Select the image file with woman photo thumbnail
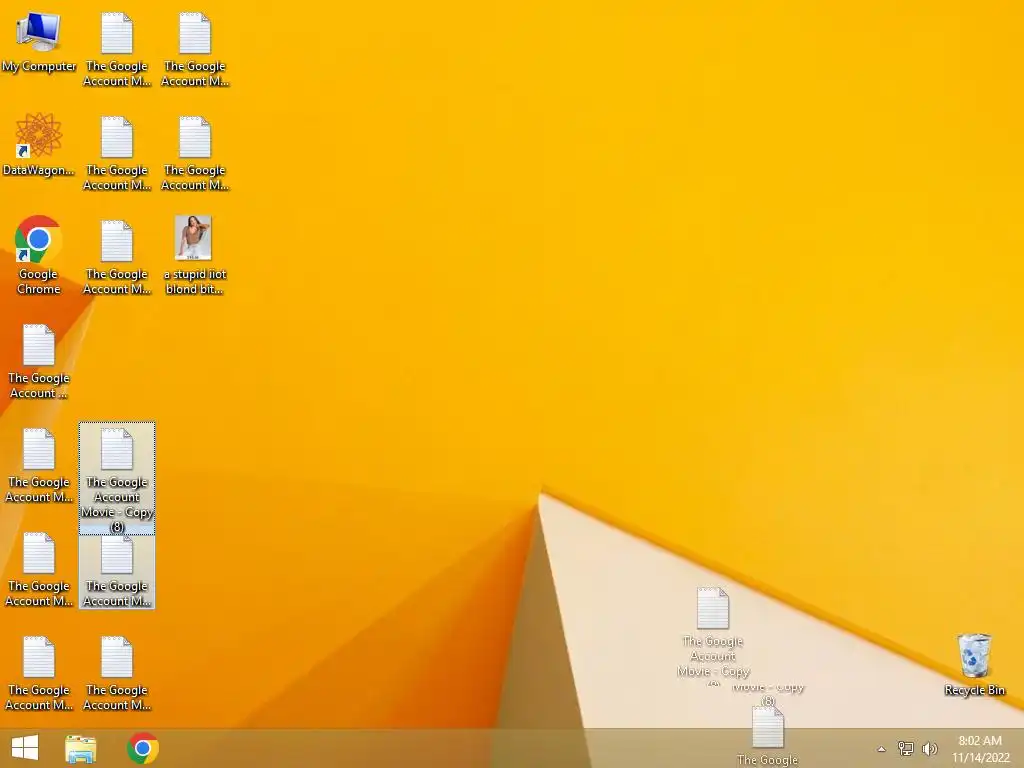Image resolution: width=1024 pixels, height=768 pixels. point(194,255)
